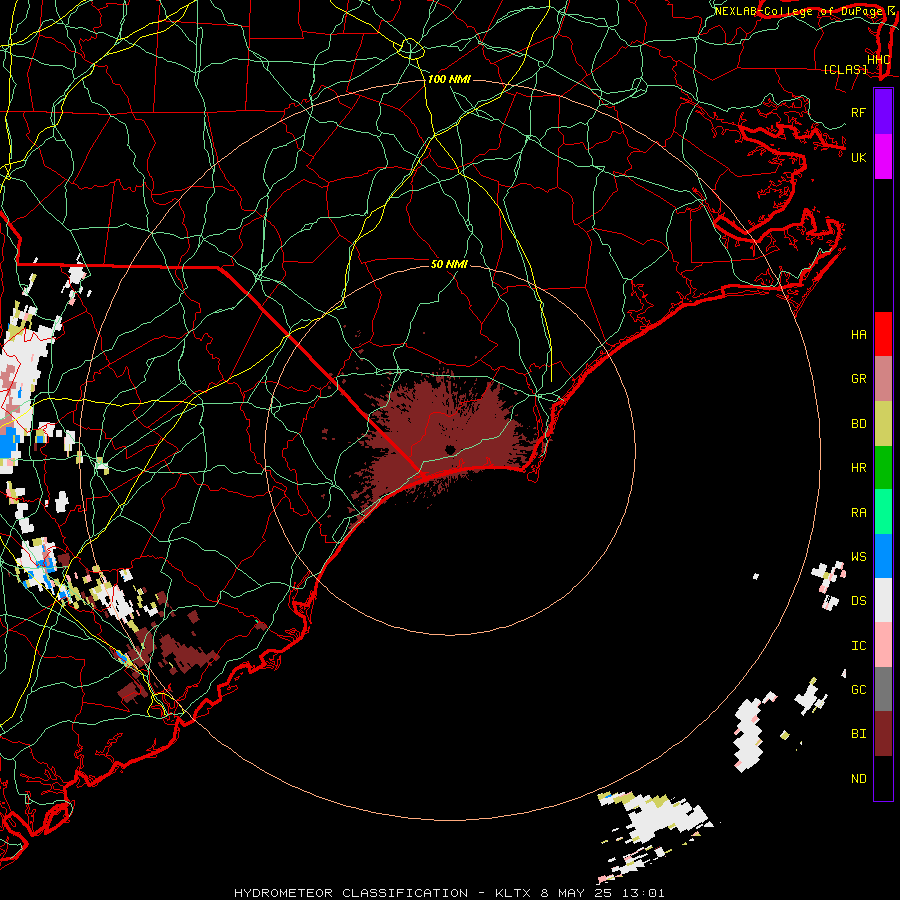Click the ND legend label
Image resolution: width=900 pixels, height=900 pixels.
coord(858,779)
